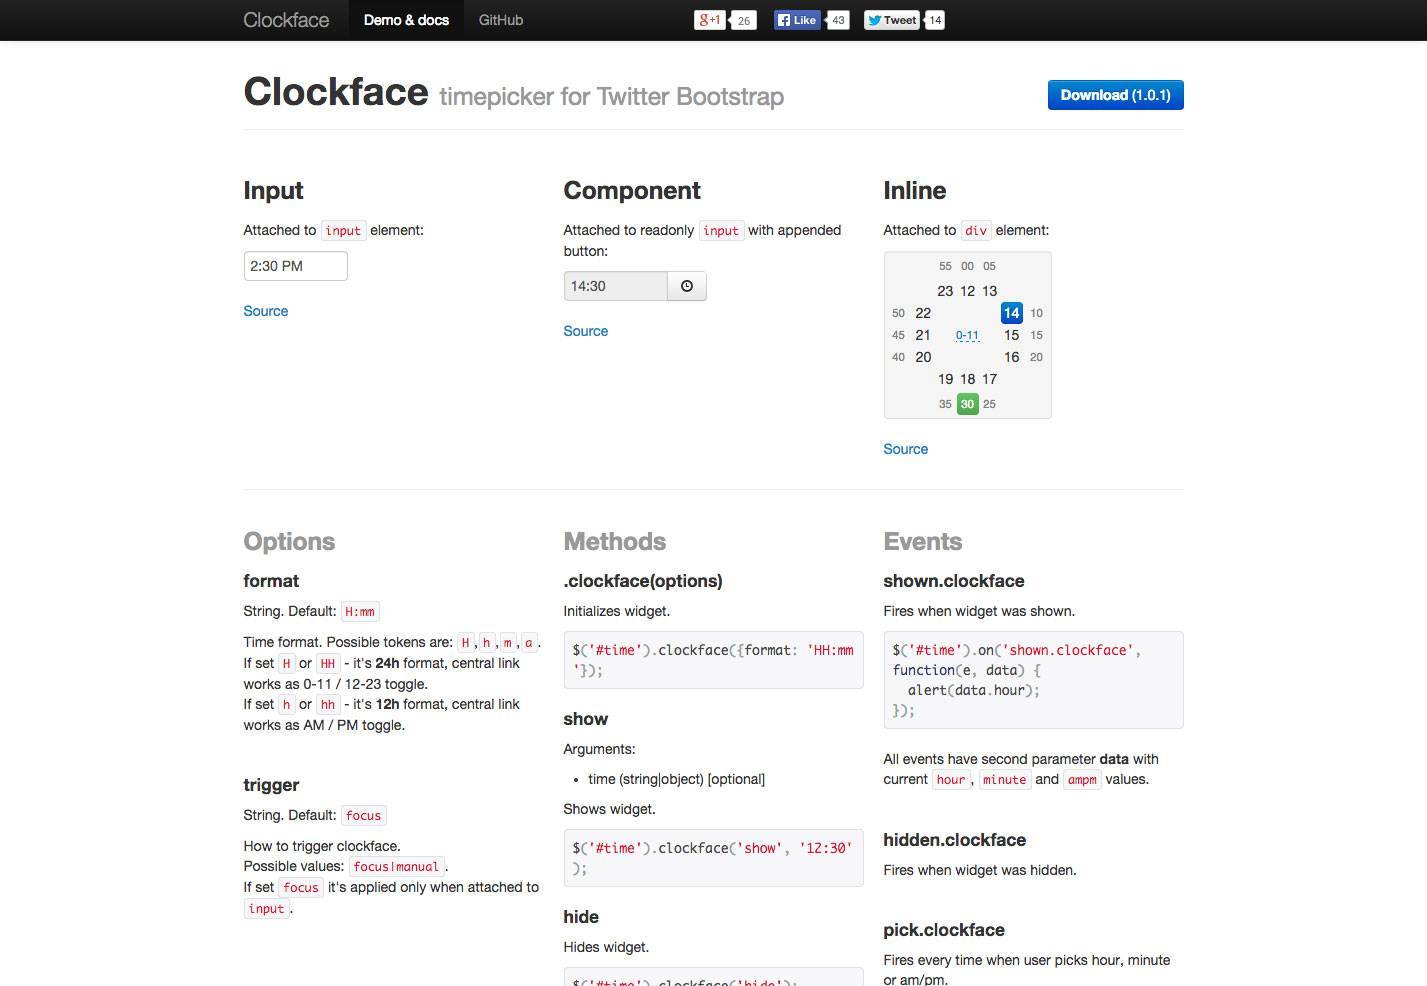The image size is (1427, 986).
Task: Click the Methods section heading
Action: tap(615, 541)
